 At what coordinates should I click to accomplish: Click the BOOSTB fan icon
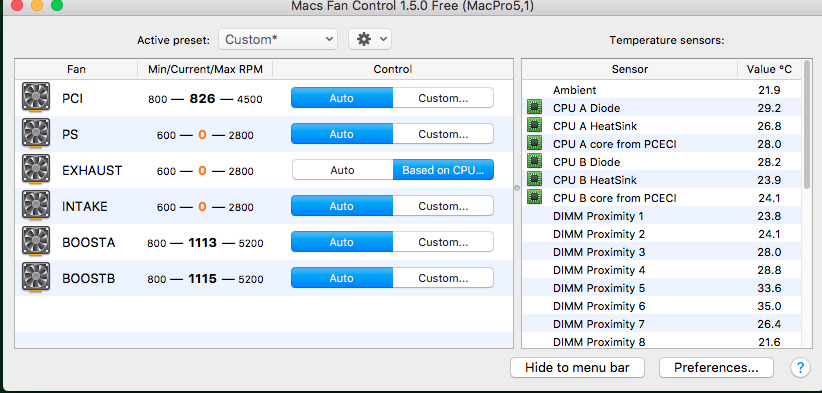tap(36, 278)
